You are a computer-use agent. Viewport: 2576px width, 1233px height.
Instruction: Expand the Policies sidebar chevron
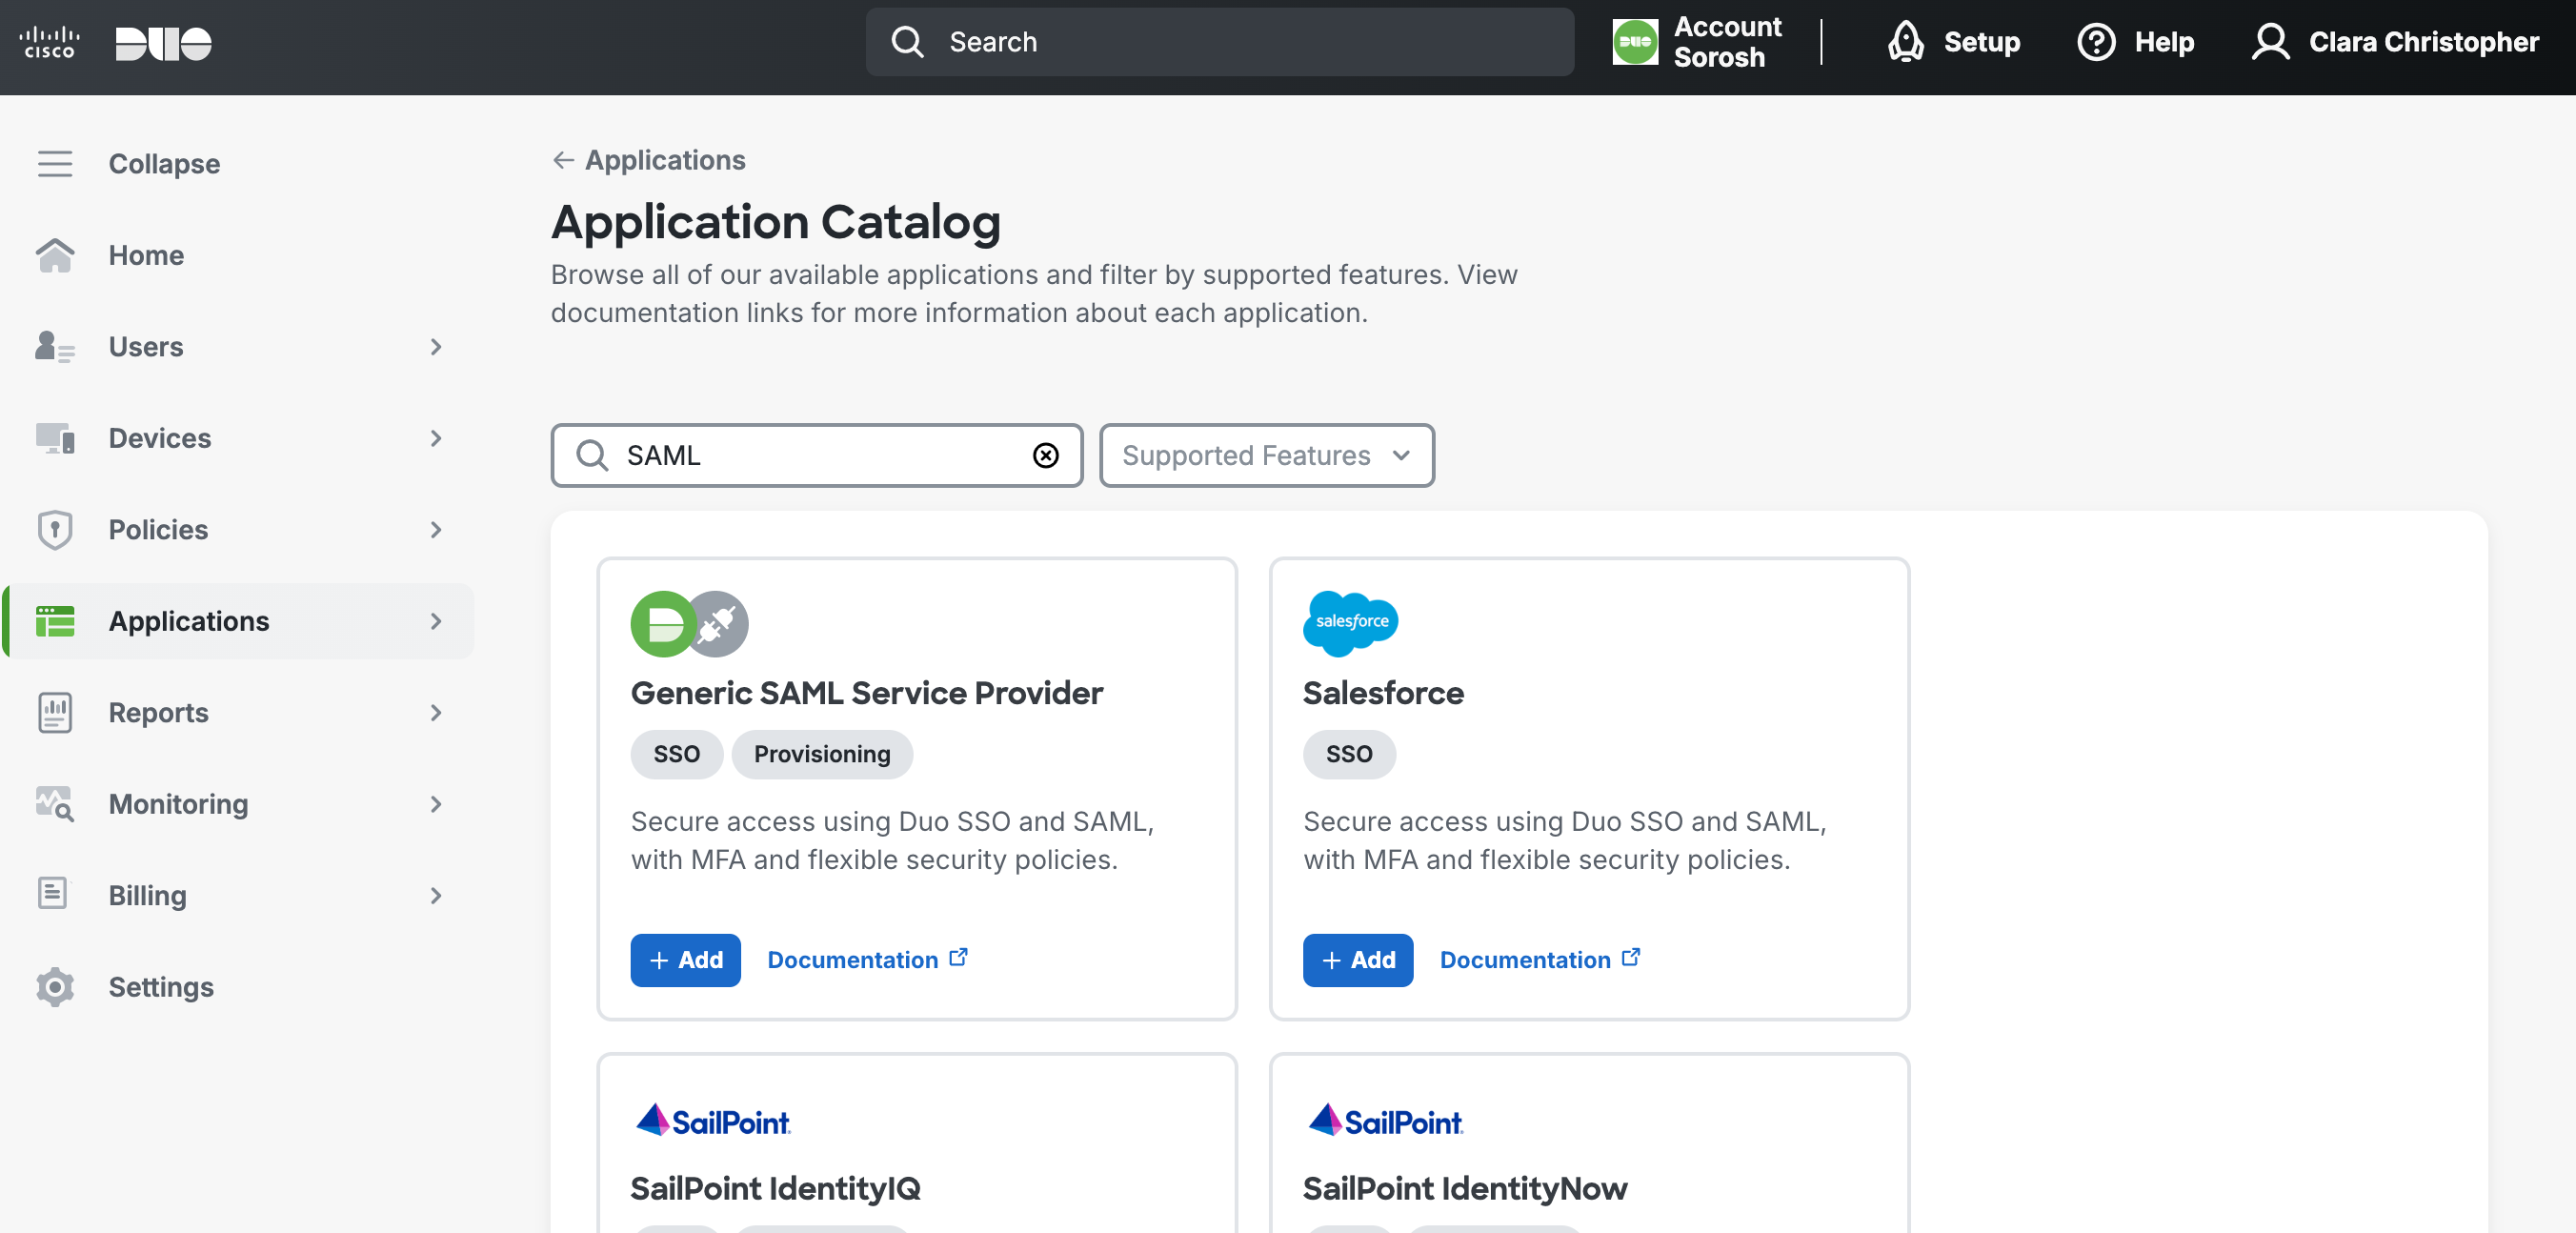pos(435,530)
